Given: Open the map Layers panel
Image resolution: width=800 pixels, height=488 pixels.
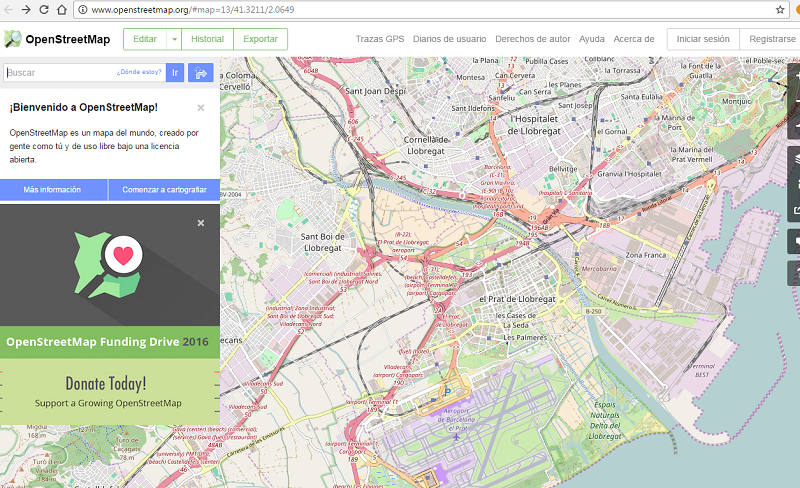Looking at the screenshot, I should tap(795, 160).
